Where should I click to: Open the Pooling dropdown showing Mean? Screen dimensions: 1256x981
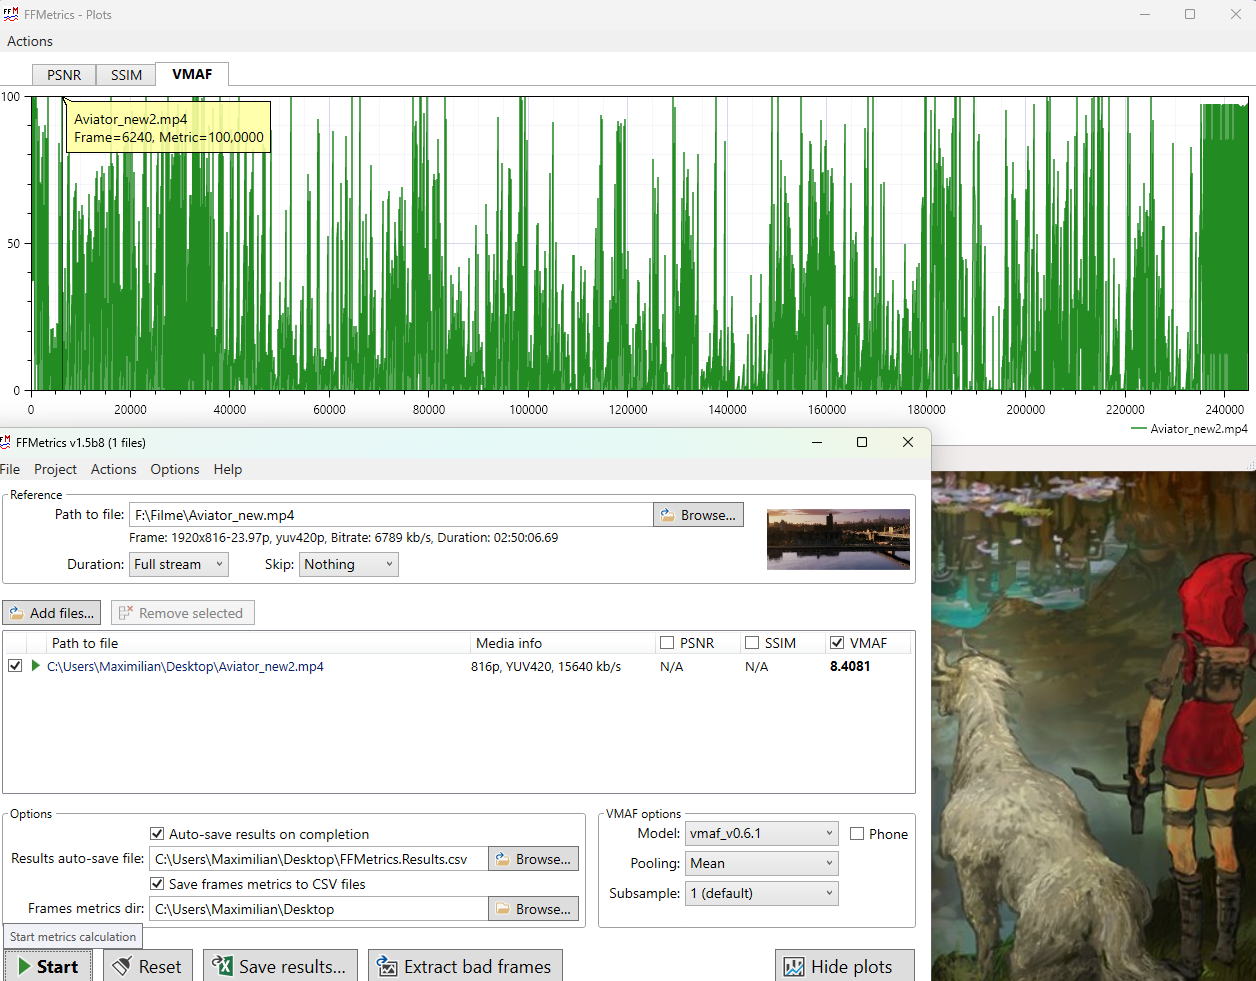(762, 863)
